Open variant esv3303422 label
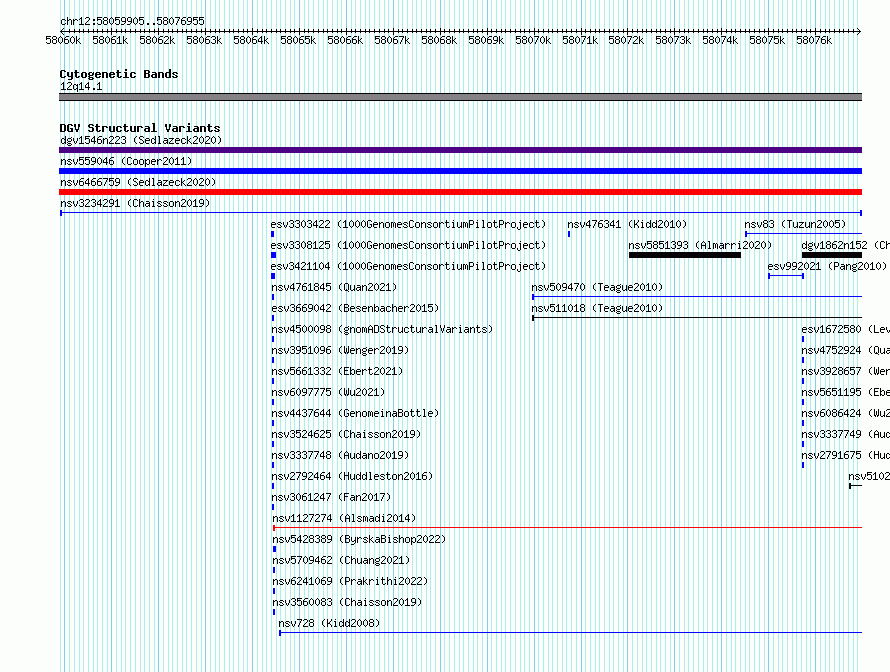 [x=408, y=224]
